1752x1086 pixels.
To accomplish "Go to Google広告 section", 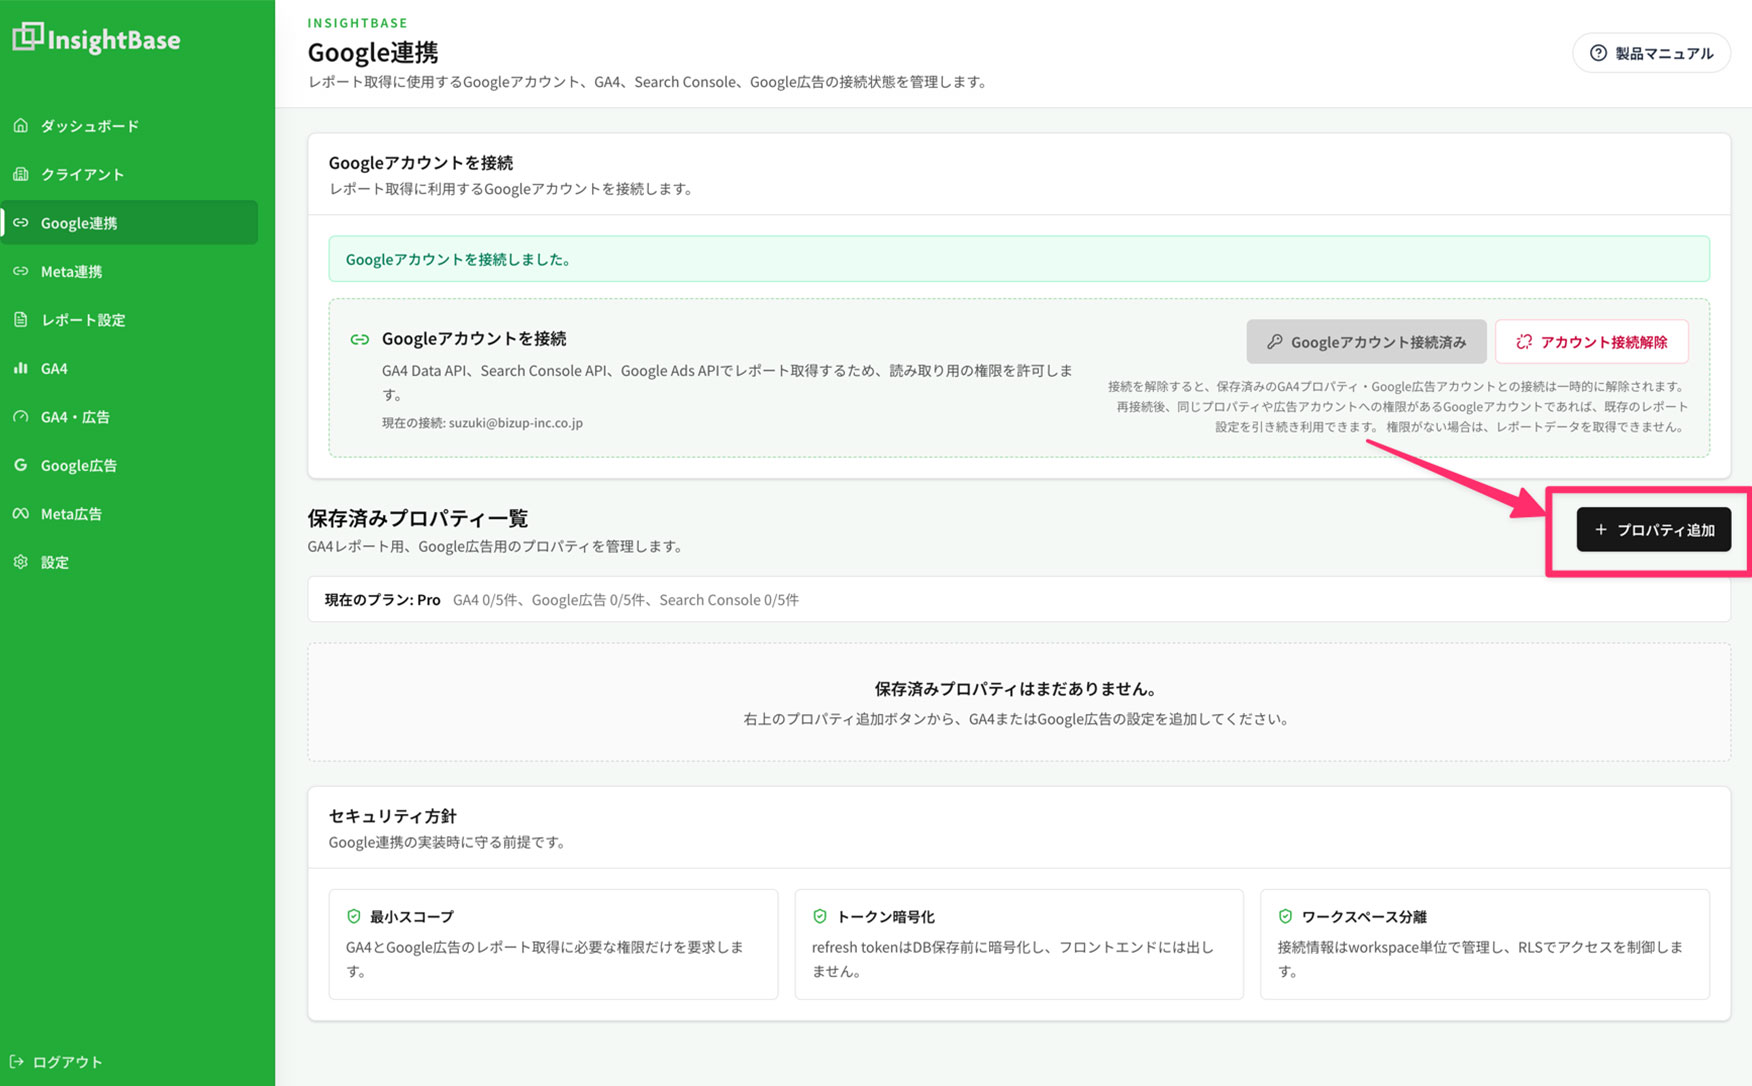I will 130,465.
